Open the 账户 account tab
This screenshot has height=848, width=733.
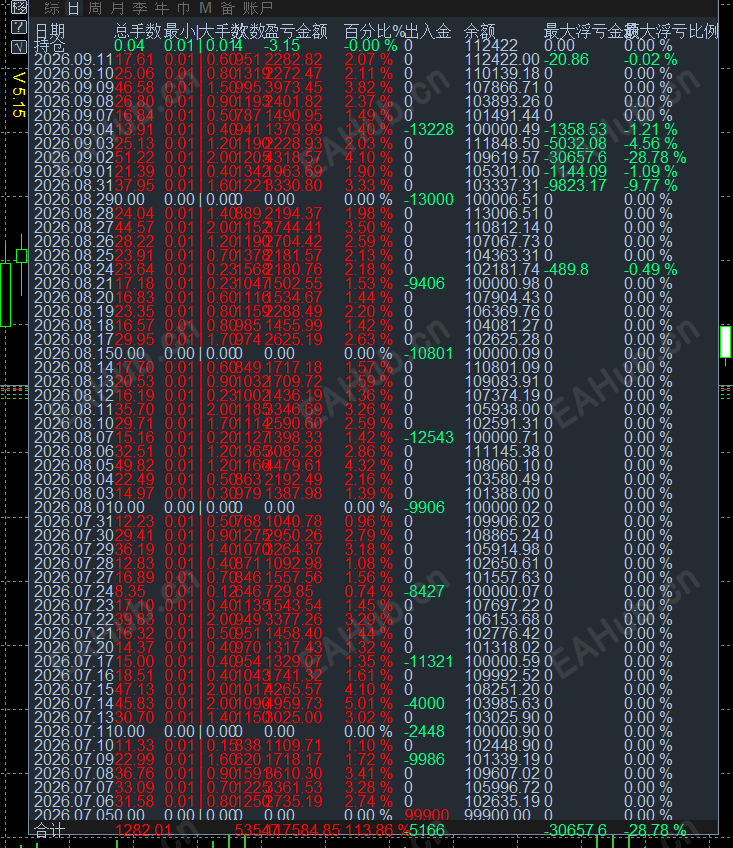(257, 8)
